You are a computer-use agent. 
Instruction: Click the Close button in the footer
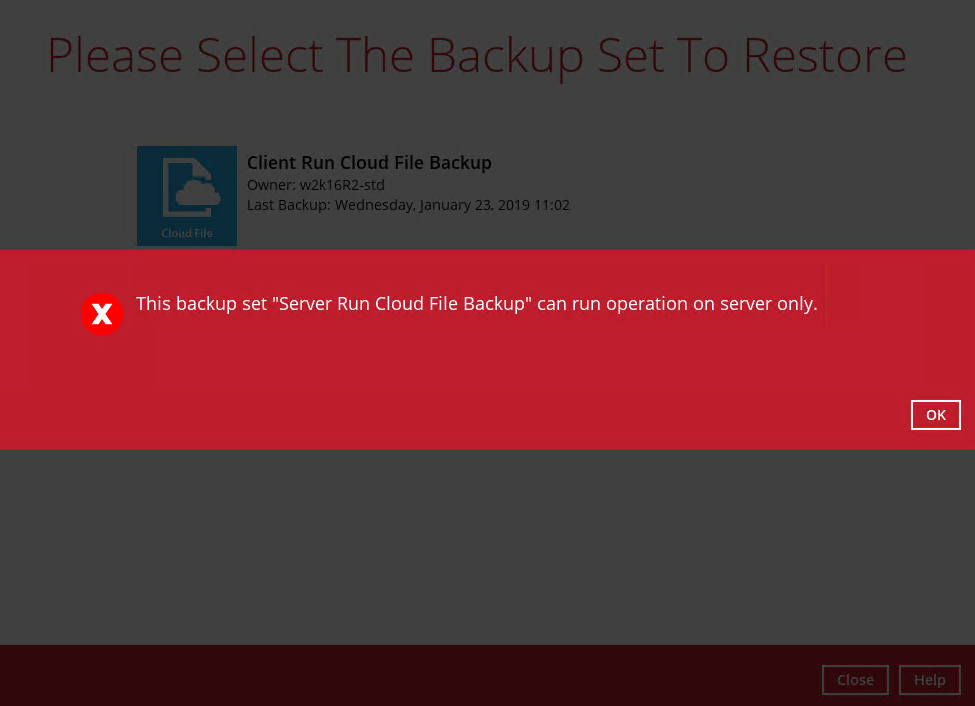(855, 680)
